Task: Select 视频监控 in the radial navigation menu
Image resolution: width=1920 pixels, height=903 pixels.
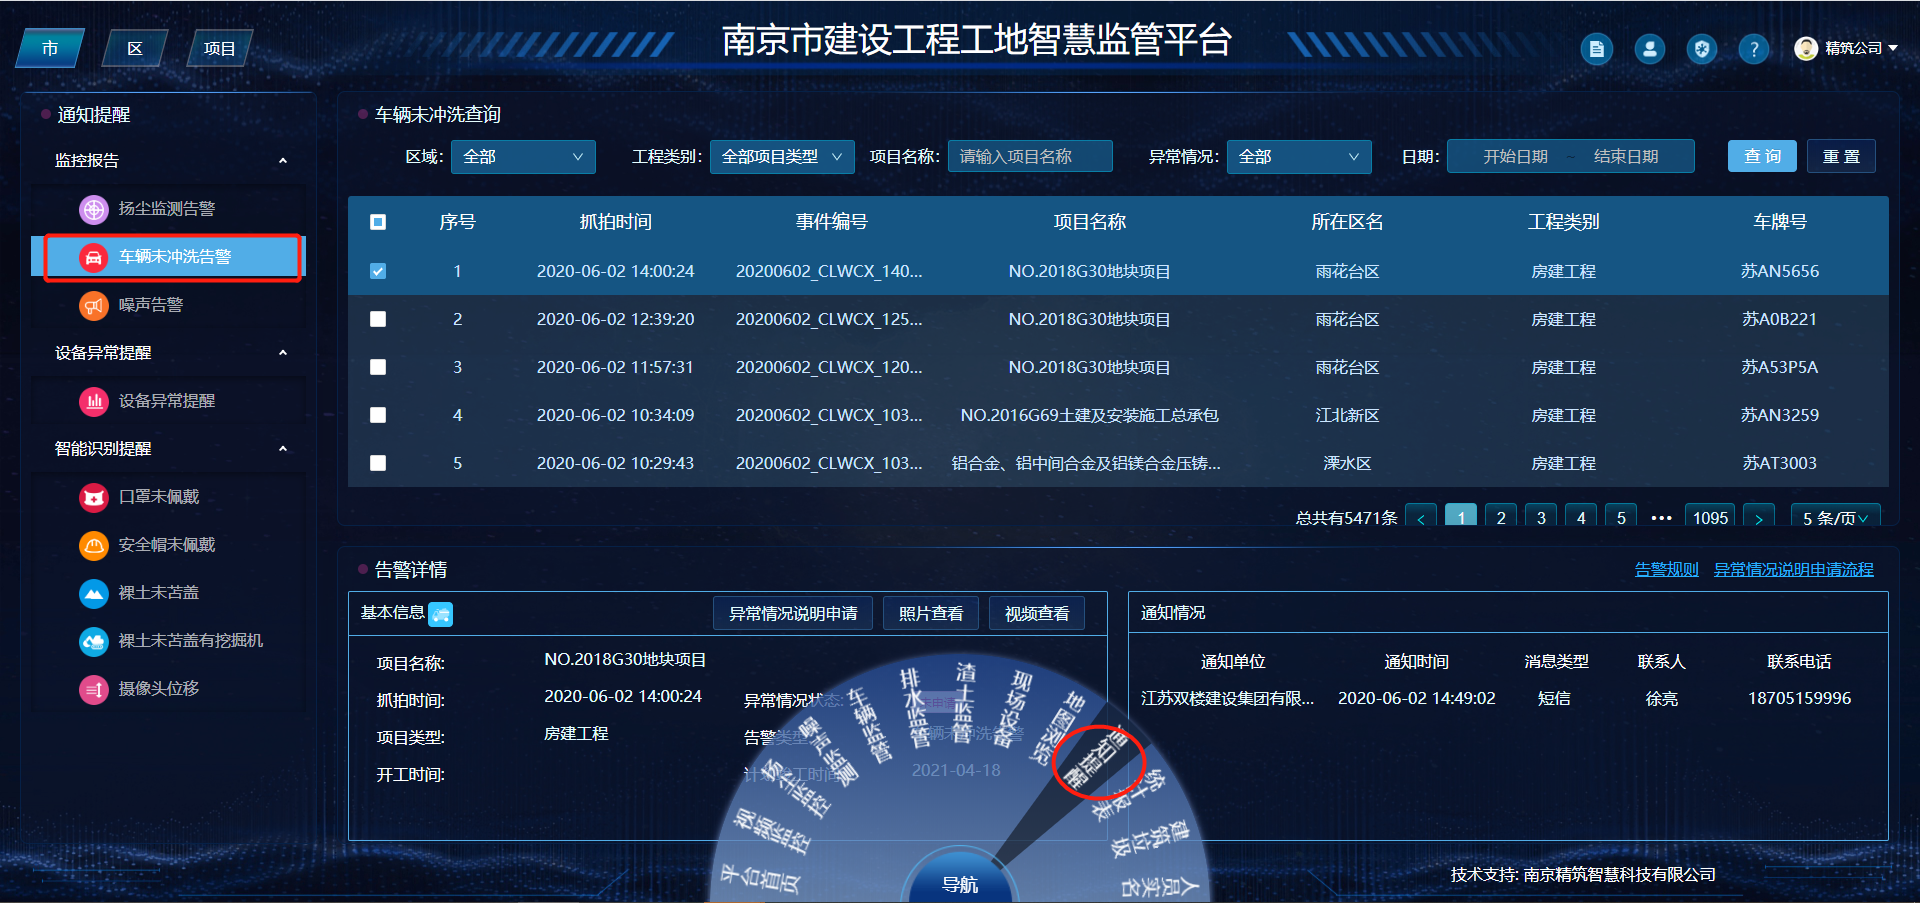Action: click(772, 833)
